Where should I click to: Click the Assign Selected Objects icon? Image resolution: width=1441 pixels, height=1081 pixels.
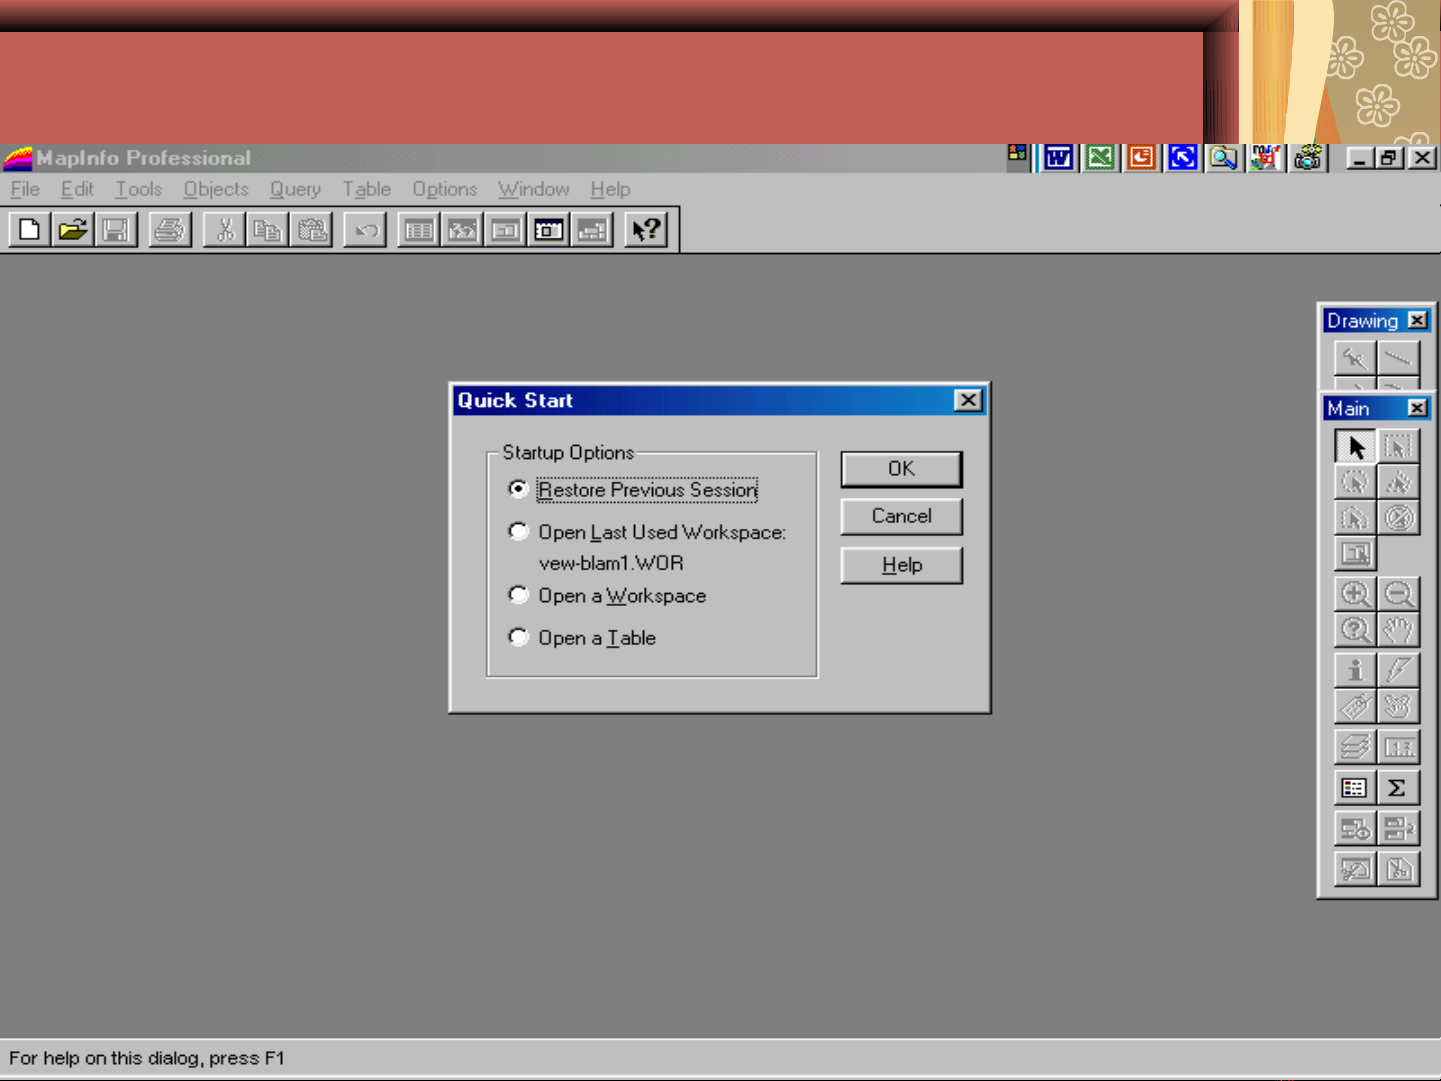point(1398,829)
